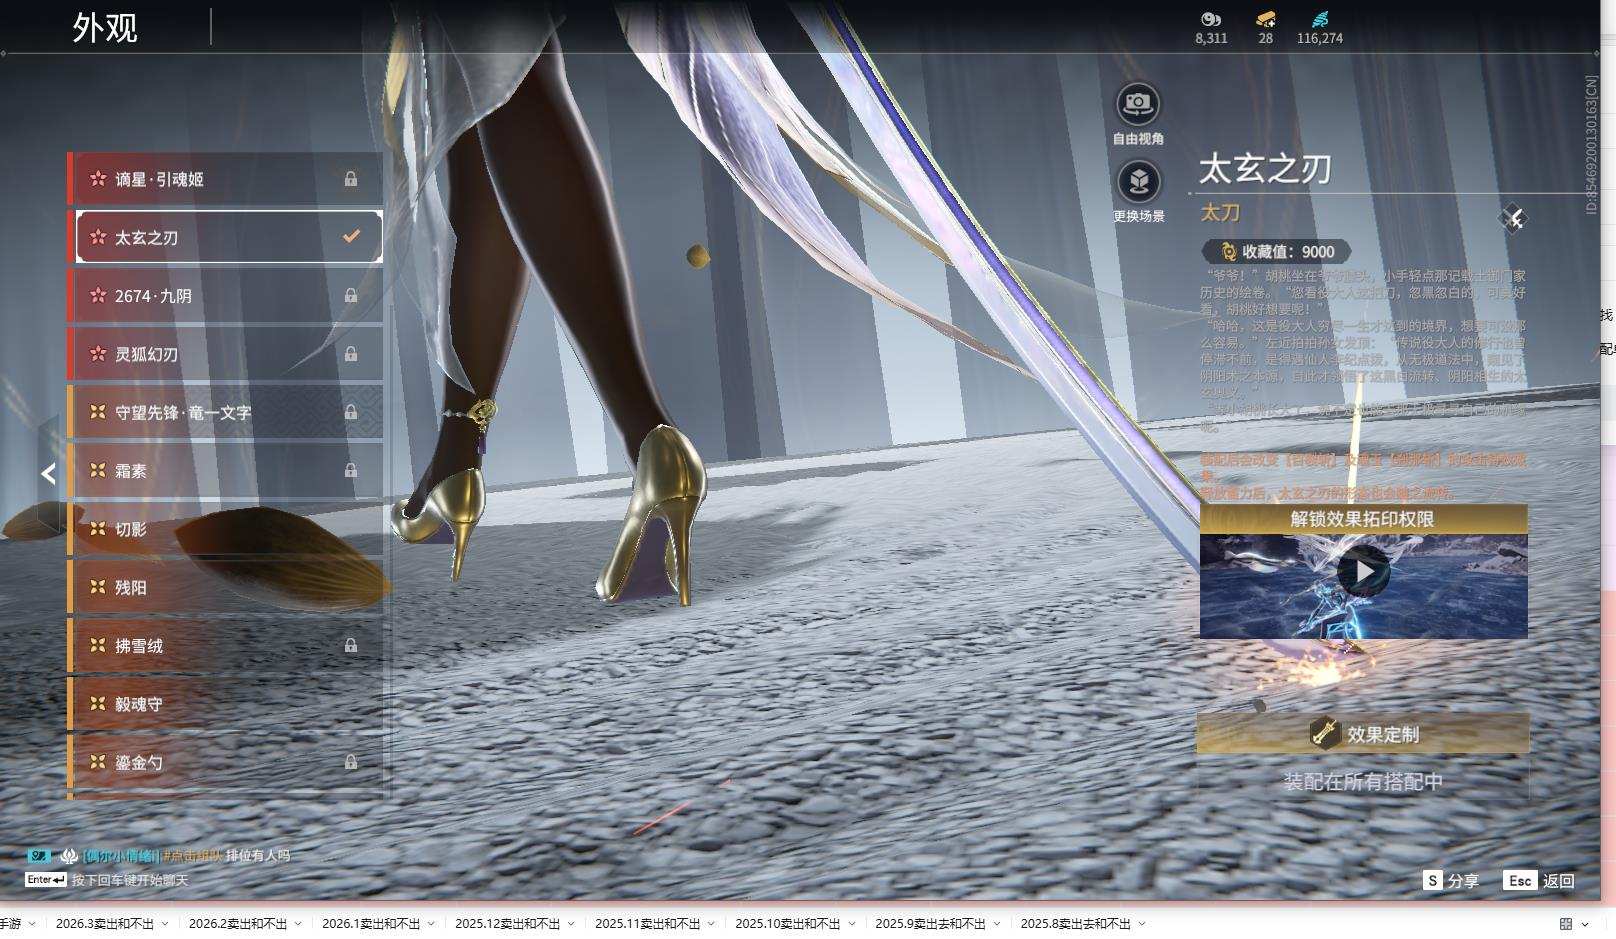1616x939 pixels.
Task: Switch to the 2025.10卖出和不出 sheet tab
Action: coord(787,924)
